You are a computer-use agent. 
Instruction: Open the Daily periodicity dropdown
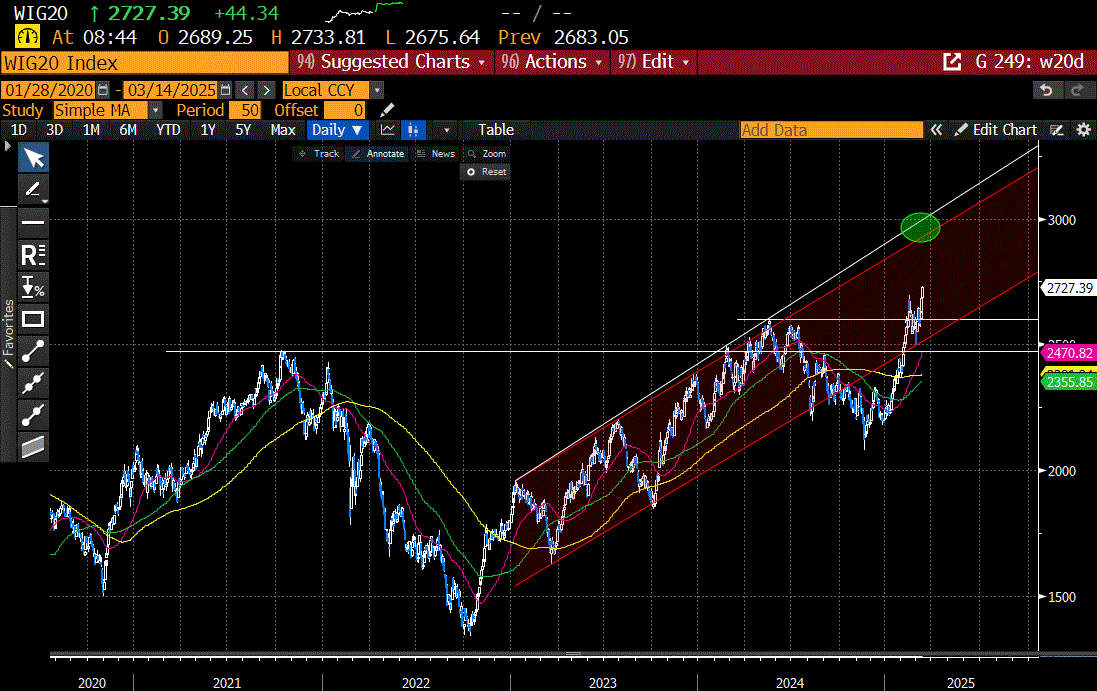pyautogui.click(x=337, y=130)
